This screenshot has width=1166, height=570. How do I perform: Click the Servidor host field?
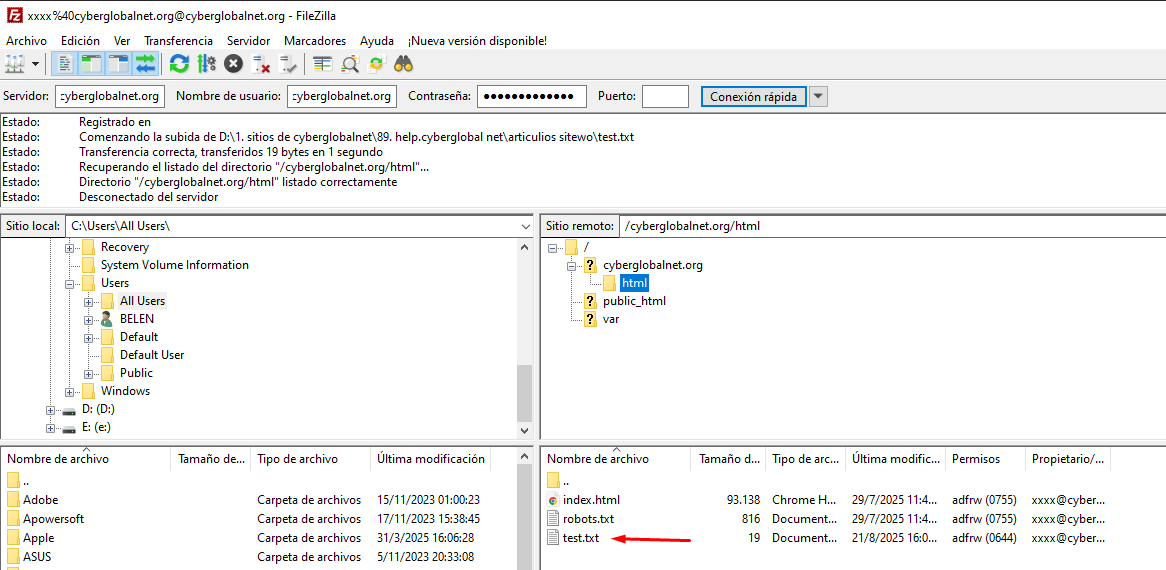point(109,96)
